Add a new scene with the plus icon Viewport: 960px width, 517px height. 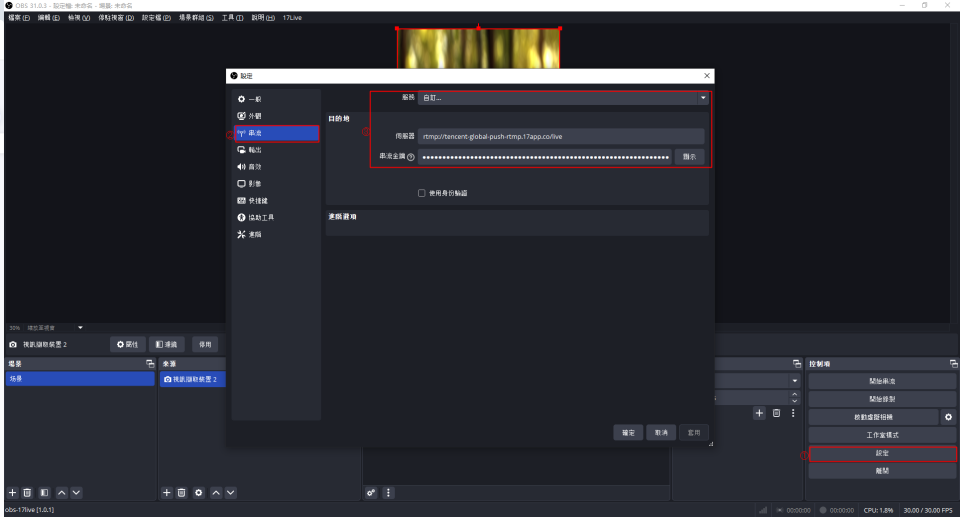tap(13, 492)
